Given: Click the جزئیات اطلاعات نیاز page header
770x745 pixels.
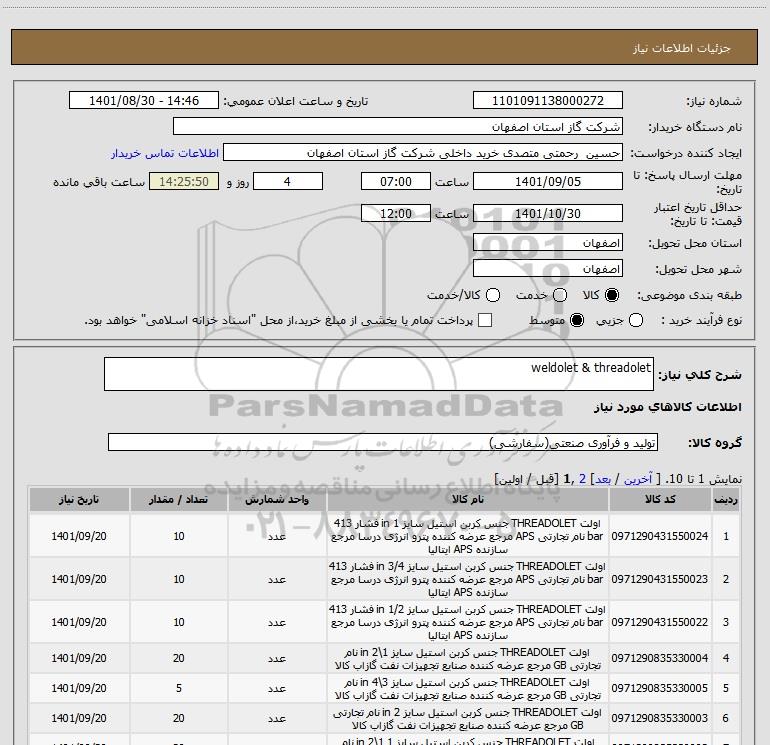Looking at the screenshot, I should 682,48.
